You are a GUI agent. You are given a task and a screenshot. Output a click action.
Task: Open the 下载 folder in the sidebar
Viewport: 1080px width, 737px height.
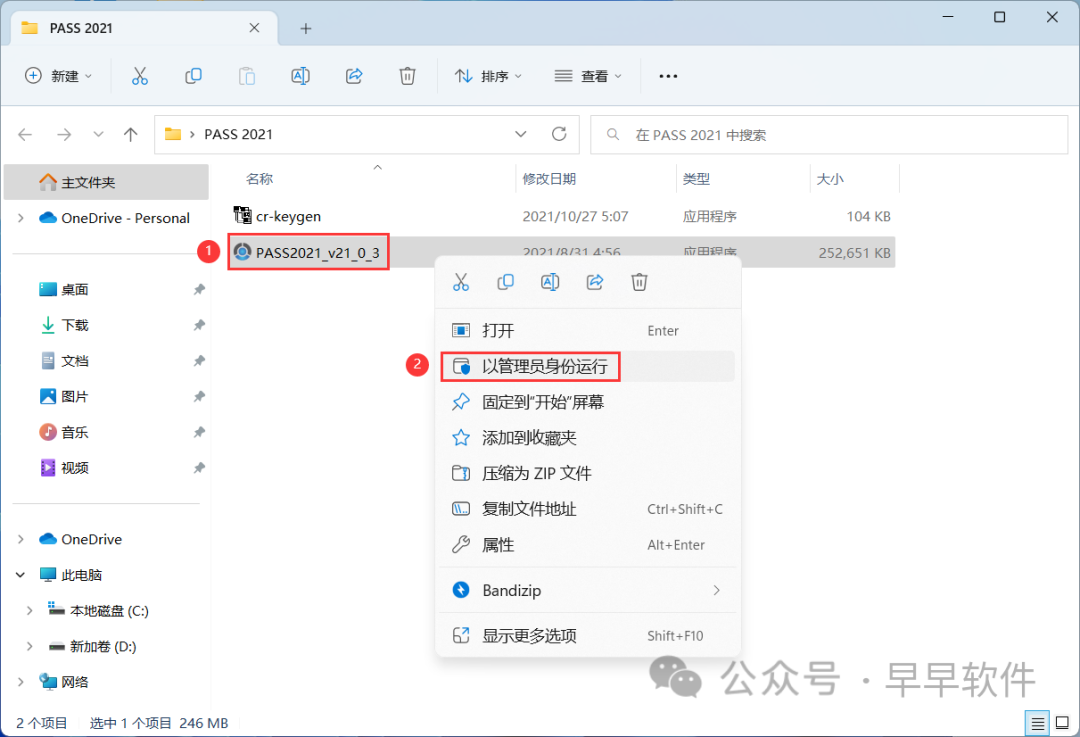click(75, 325)
